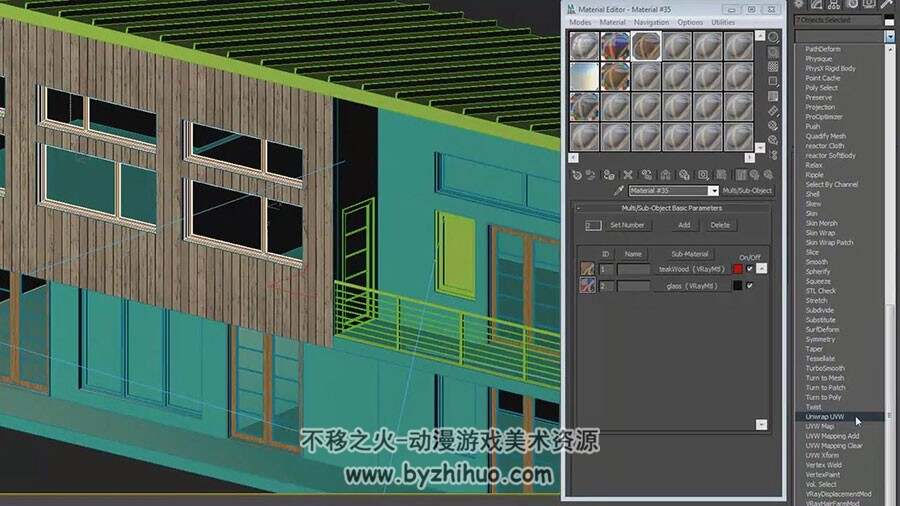Click the Sample Type sphere icon
The width and height of the screenshot is (900, 506).
pos(773,38)
